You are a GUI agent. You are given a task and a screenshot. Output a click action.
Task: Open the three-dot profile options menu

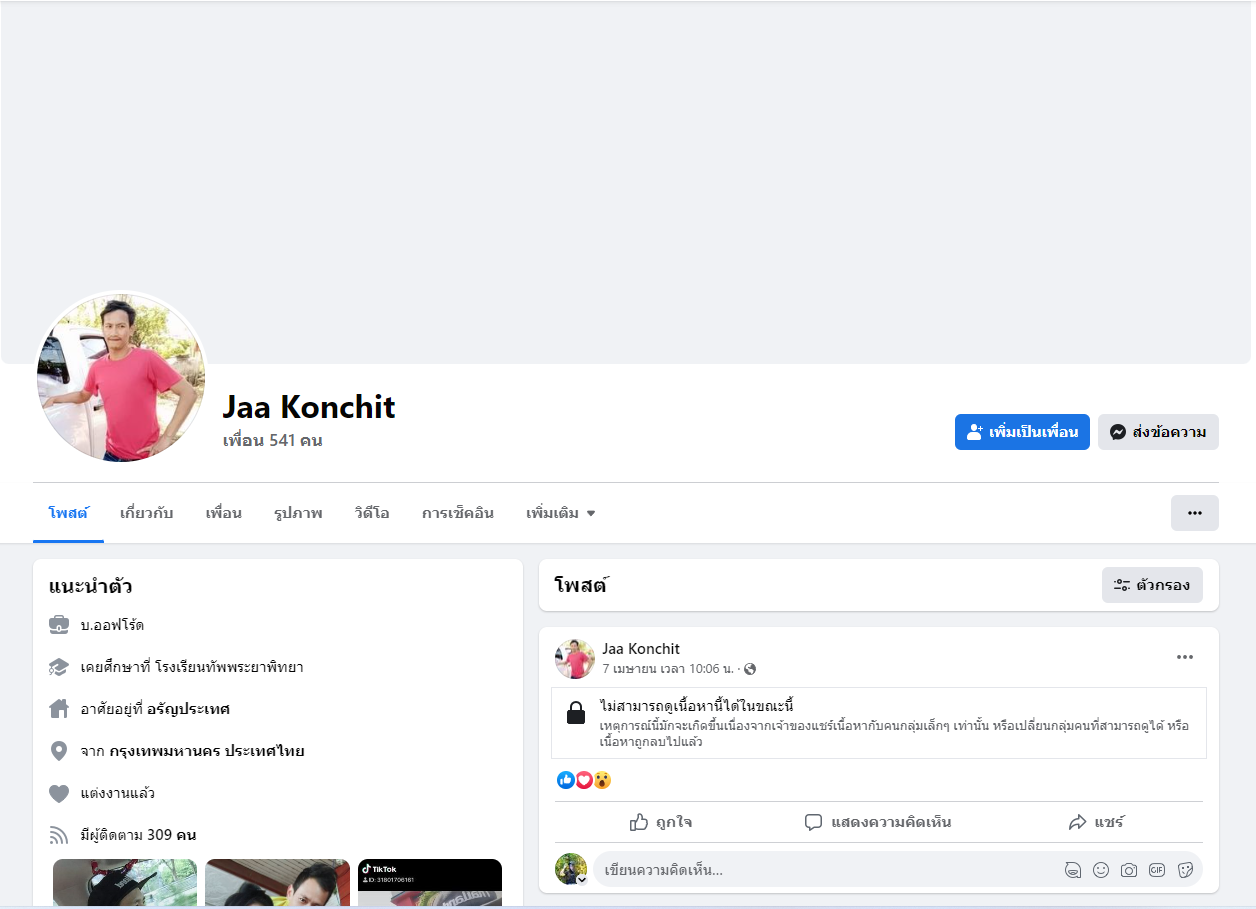tap(1194, 513)
